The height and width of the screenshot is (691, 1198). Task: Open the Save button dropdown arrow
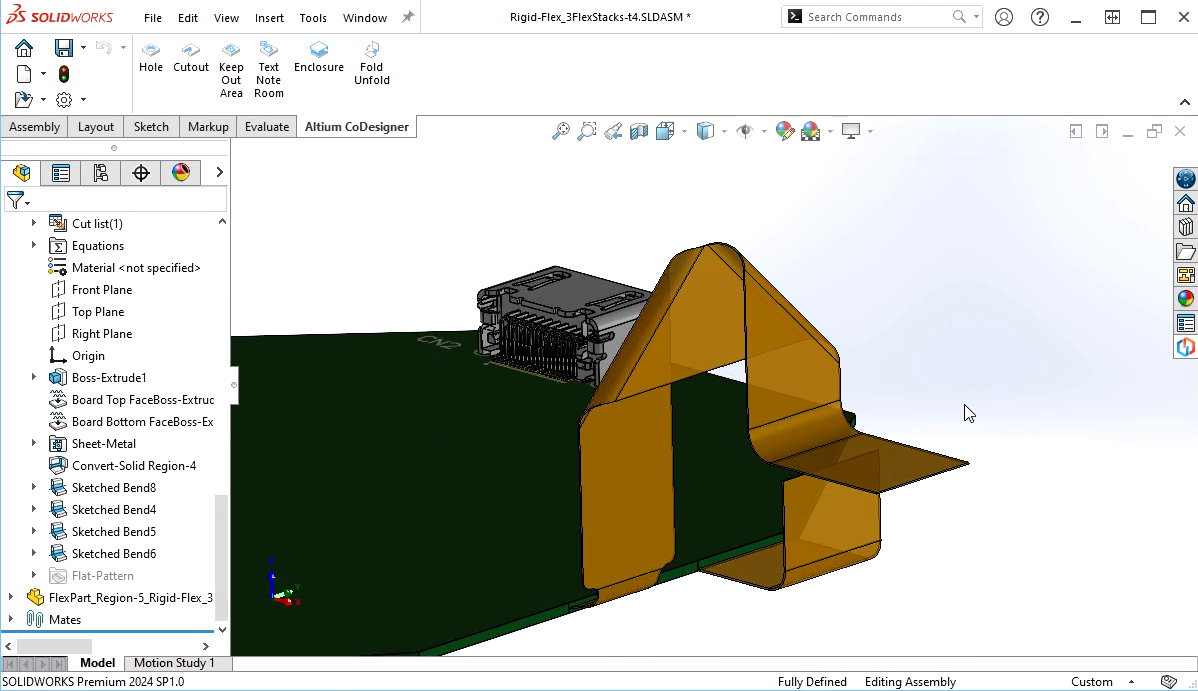83,47
